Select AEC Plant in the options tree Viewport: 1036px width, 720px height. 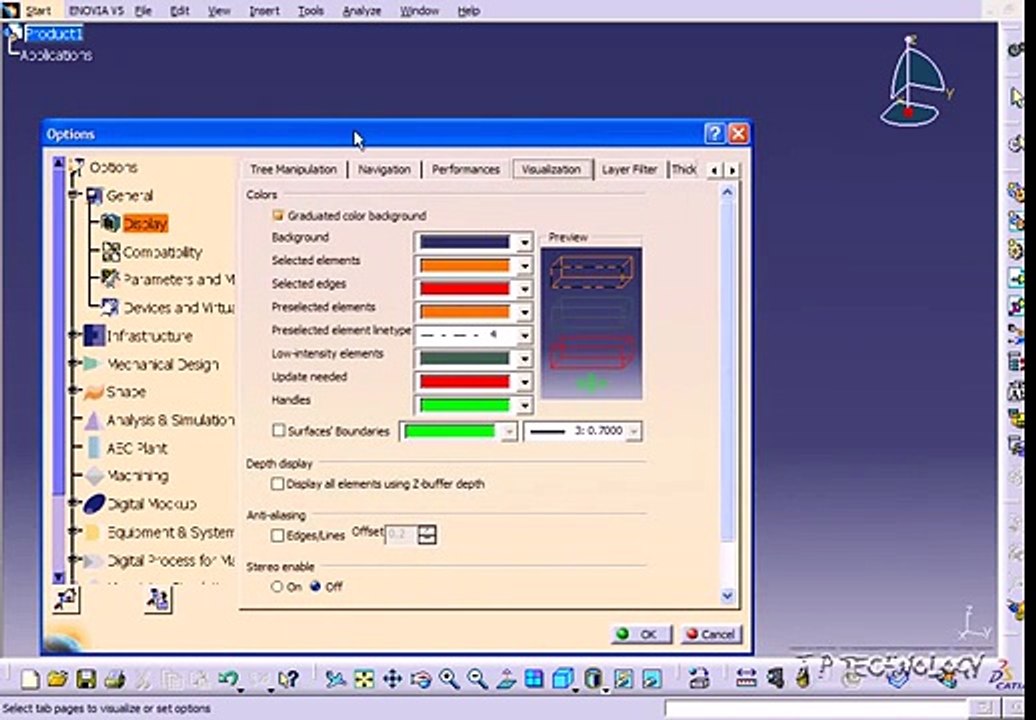pyautogui.click(x=137, y=449)
